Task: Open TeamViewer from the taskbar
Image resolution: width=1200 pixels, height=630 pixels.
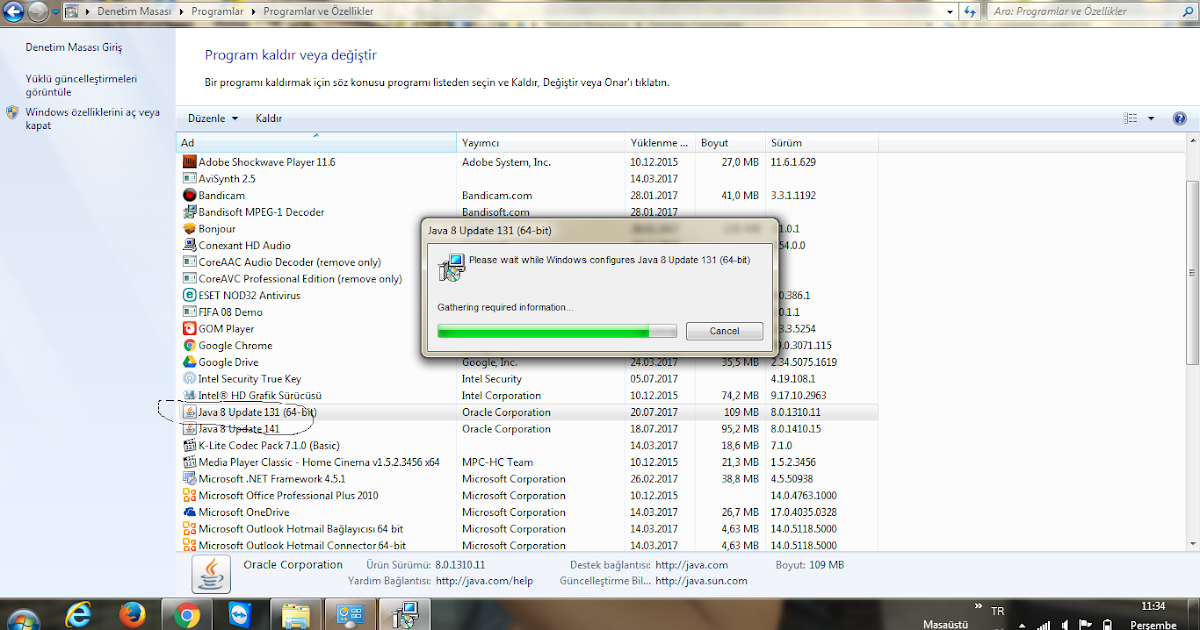Action: click(240, 615)
